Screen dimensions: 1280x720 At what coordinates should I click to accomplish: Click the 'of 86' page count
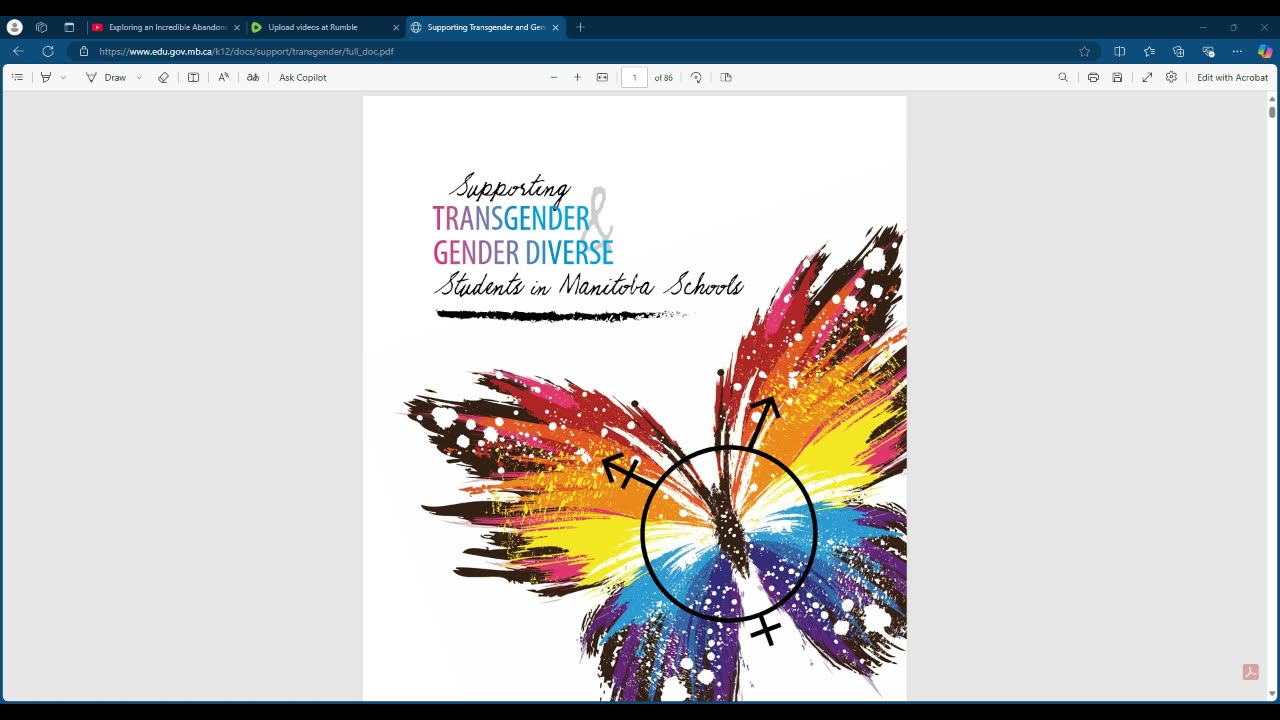click(663, 77)
